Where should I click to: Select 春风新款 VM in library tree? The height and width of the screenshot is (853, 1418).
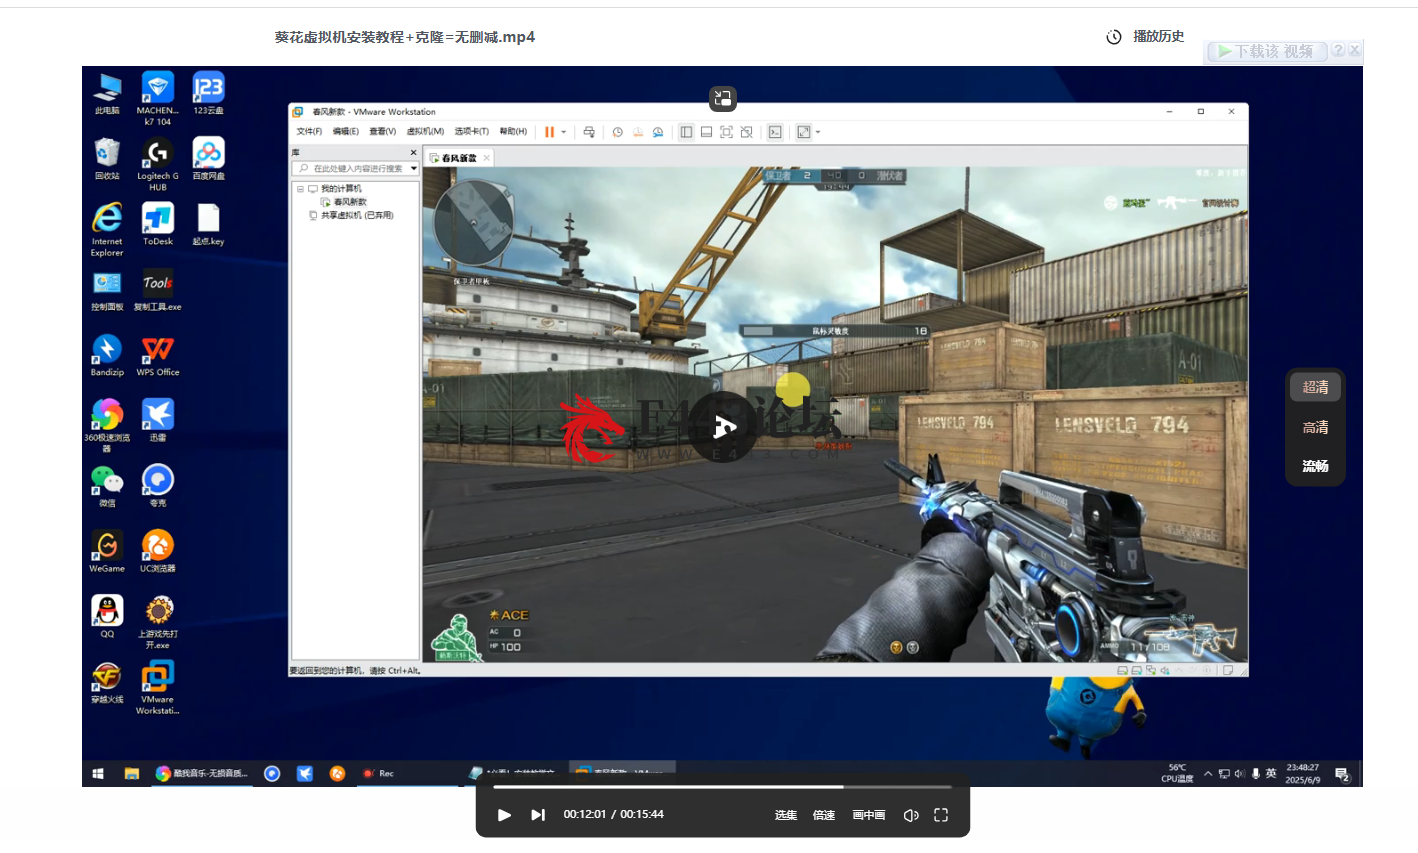click(x=343, y=202)
